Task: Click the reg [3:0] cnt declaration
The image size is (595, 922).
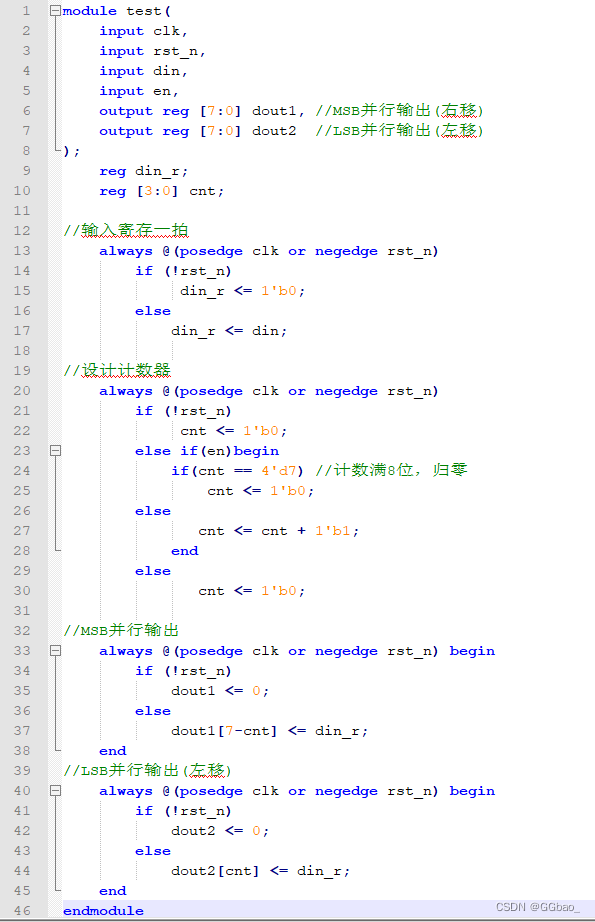Action: point(162,191)
